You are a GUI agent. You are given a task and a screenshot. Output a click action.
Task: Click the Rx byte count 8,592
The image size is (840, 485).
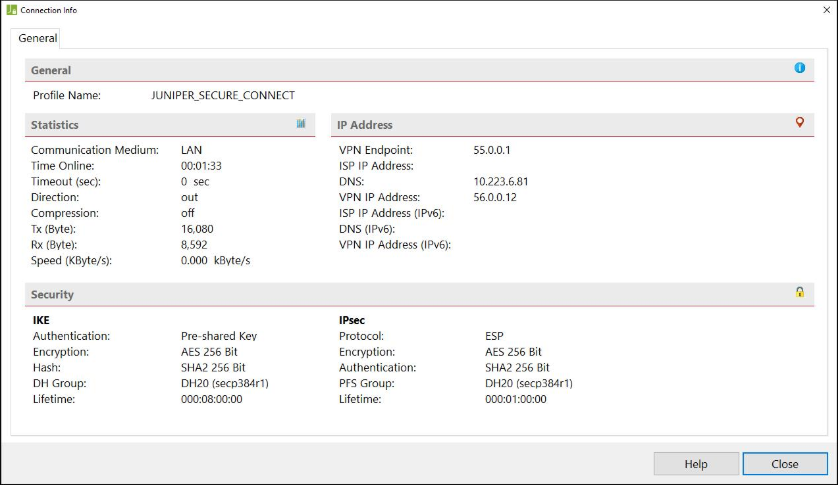click(194, 245)
